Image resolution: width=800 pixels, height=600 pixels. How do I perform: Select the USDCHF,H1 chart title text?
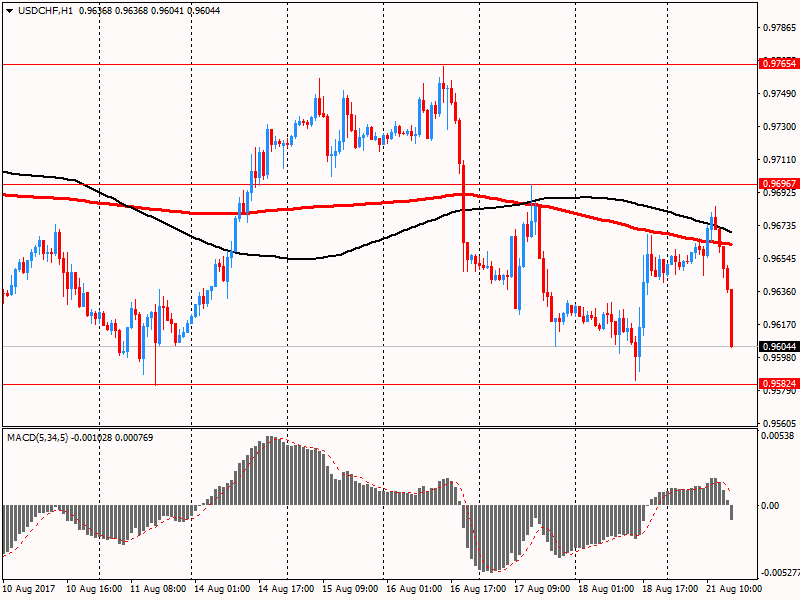point(45,11)
